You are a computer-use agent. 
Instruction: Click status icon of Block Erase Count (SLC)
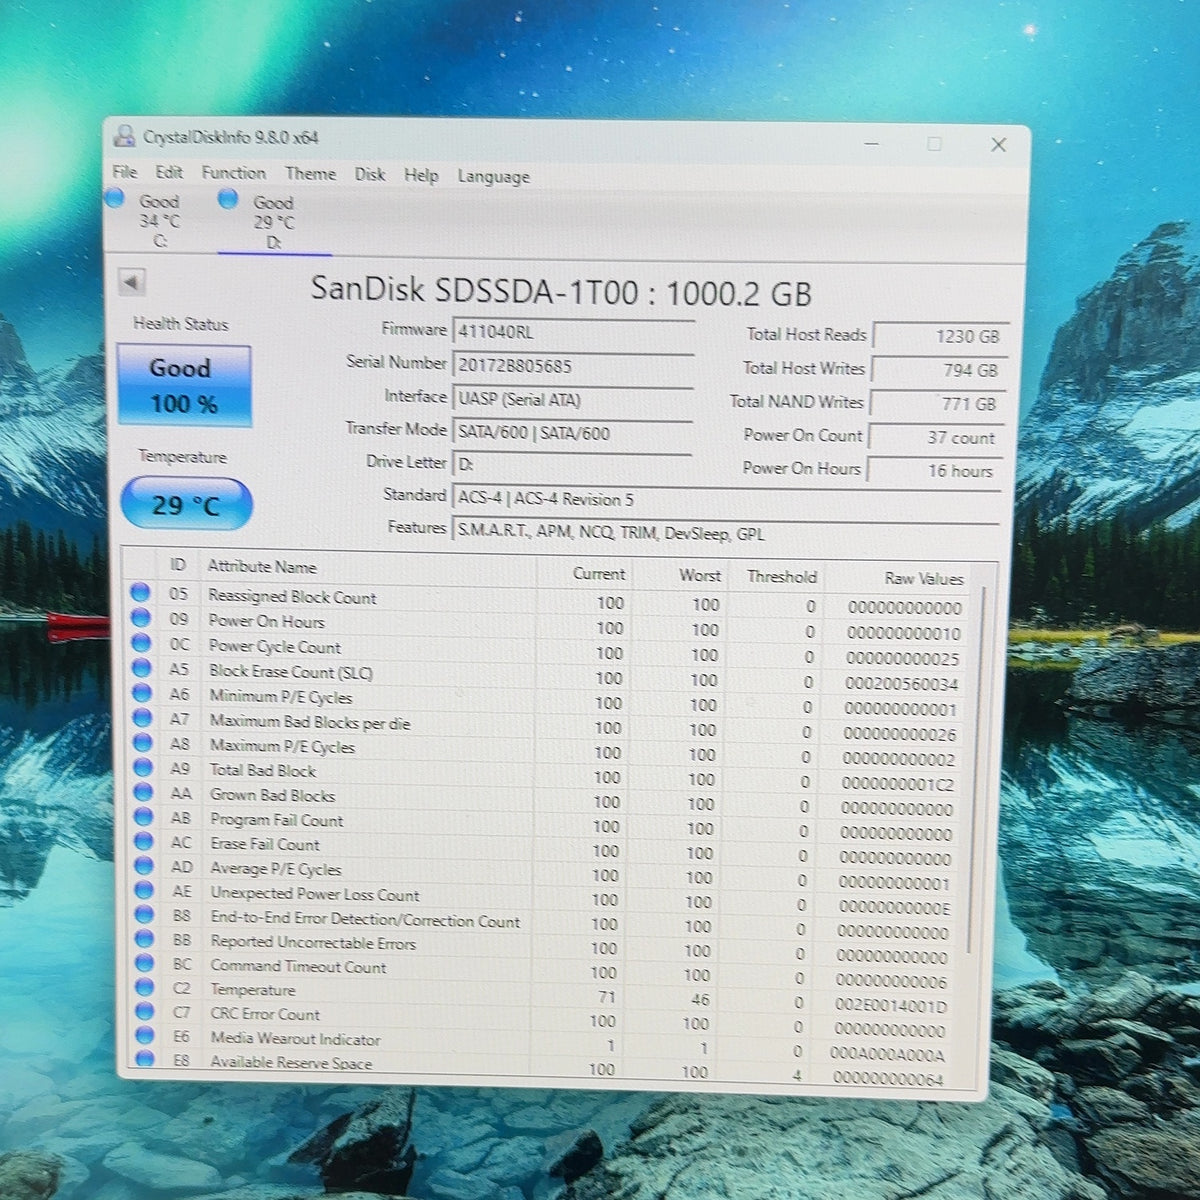click(141, 669)
